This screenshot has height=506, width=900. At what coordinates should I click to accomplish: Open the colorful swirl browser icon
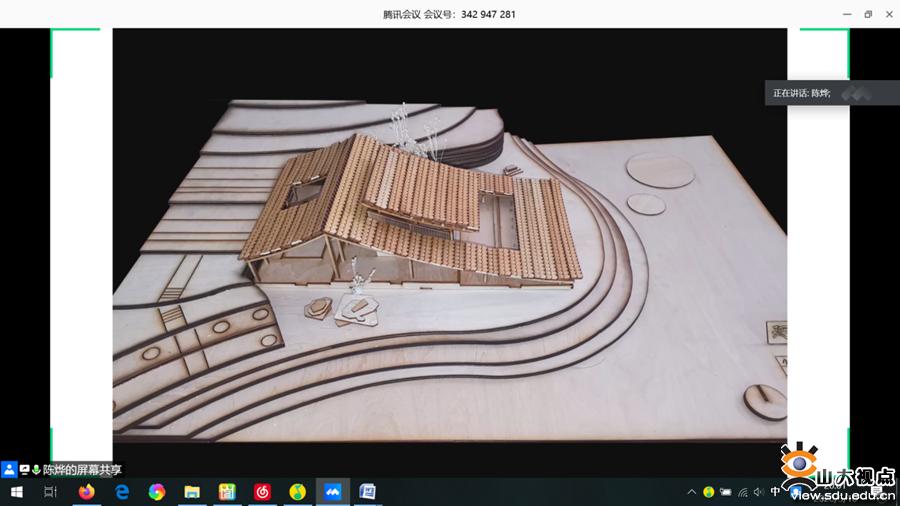157,492
